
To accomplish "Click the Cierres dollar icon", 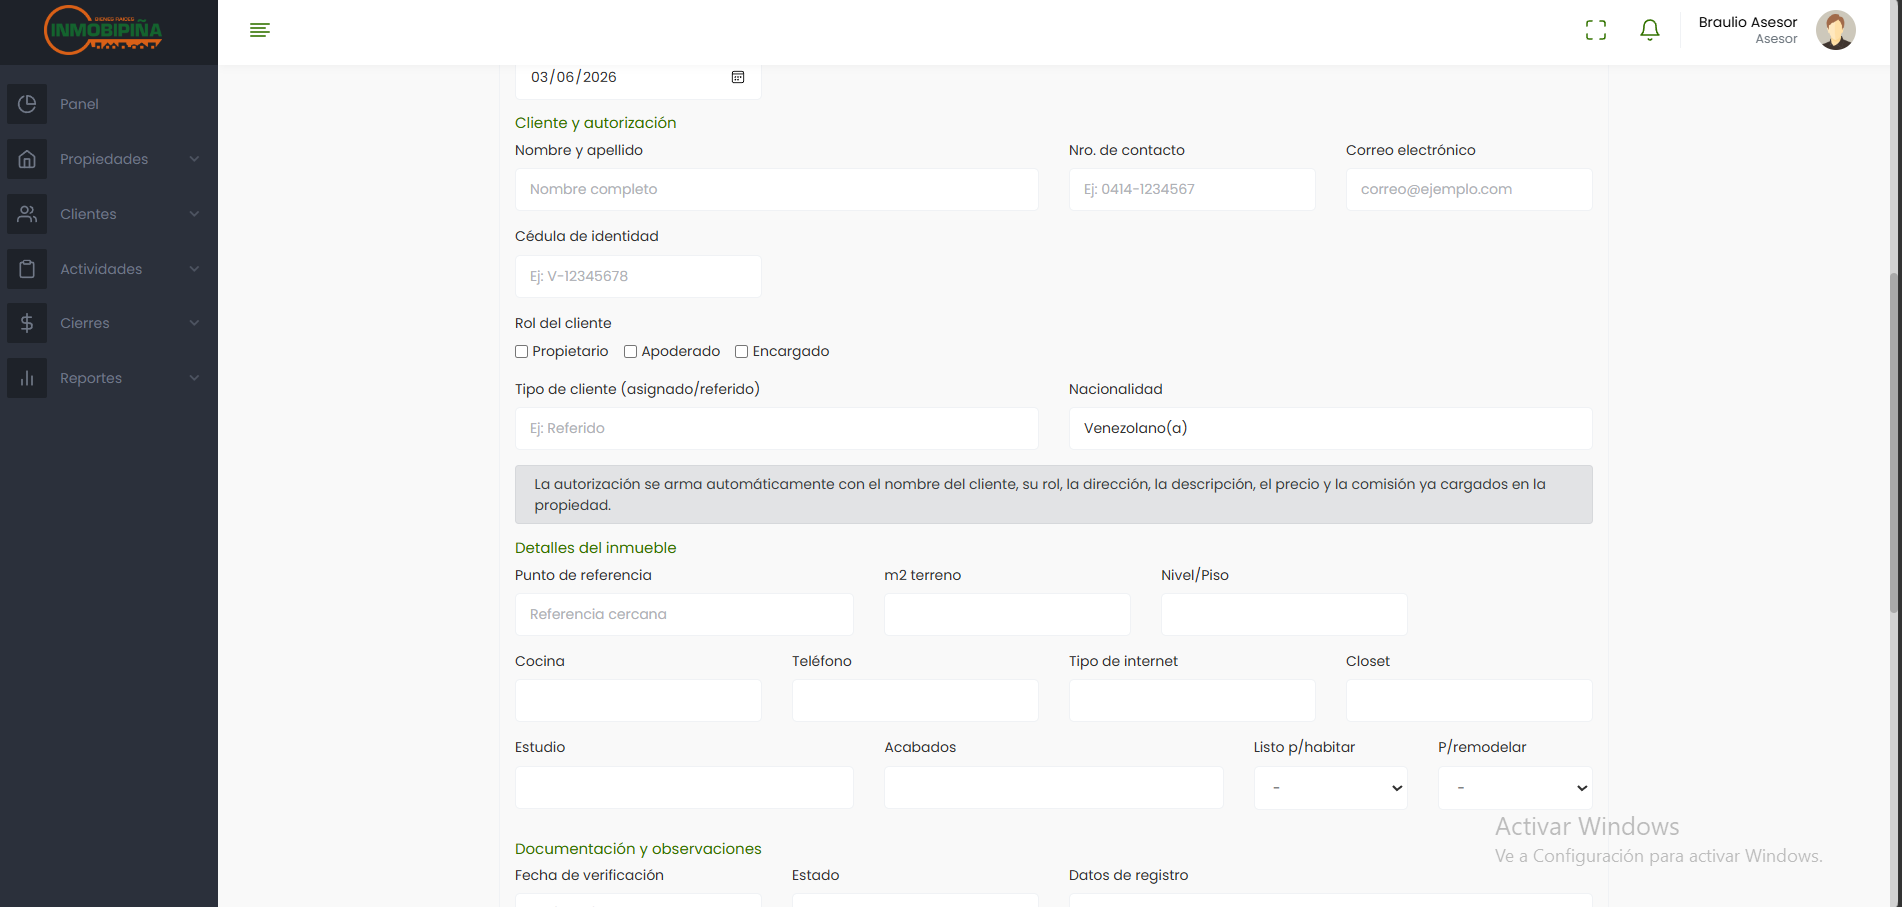I will coord(27,323).
